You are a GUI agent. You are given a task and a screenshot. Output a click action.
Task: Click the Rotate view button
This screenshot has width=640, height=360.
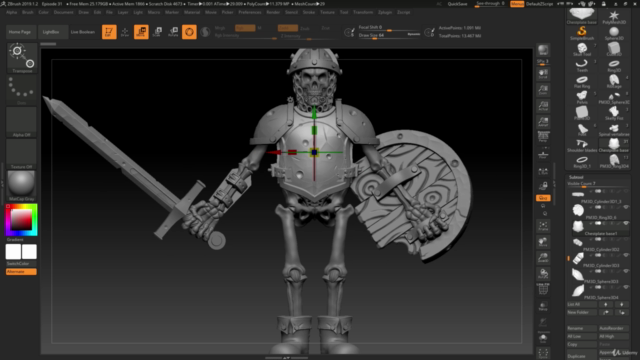543,274
